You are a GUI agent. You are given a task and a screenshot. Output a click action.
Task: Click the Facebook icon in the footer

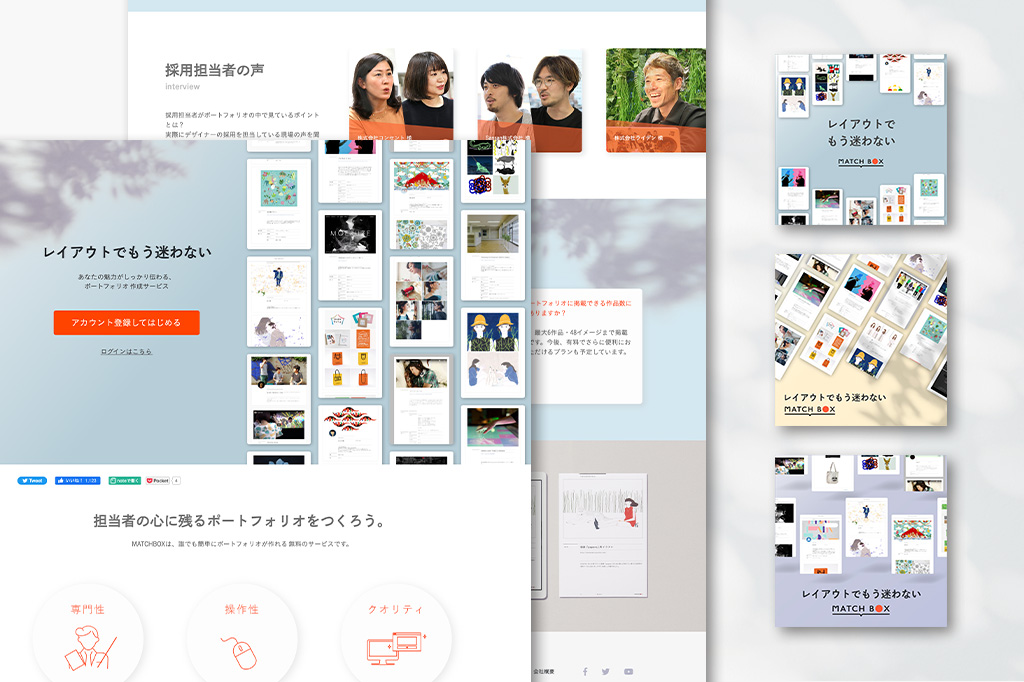585,672
